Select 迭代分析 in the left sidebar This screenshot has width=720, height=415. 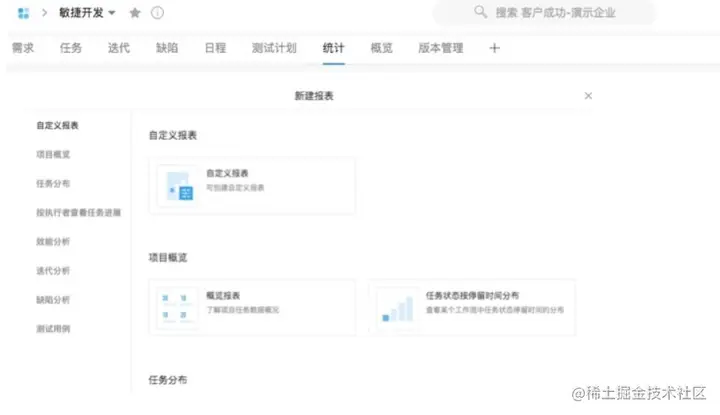pos(53,271)
